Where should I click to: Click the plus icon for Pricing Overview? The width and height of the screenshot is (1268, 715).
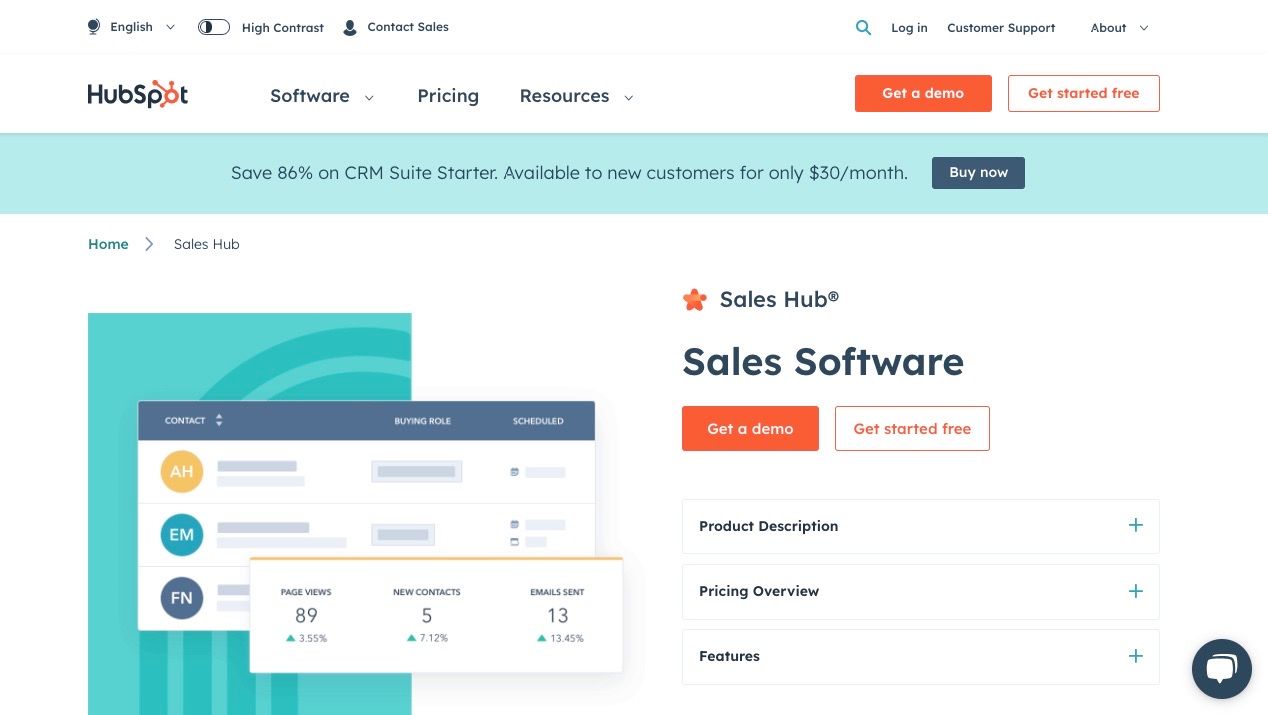1135,591
